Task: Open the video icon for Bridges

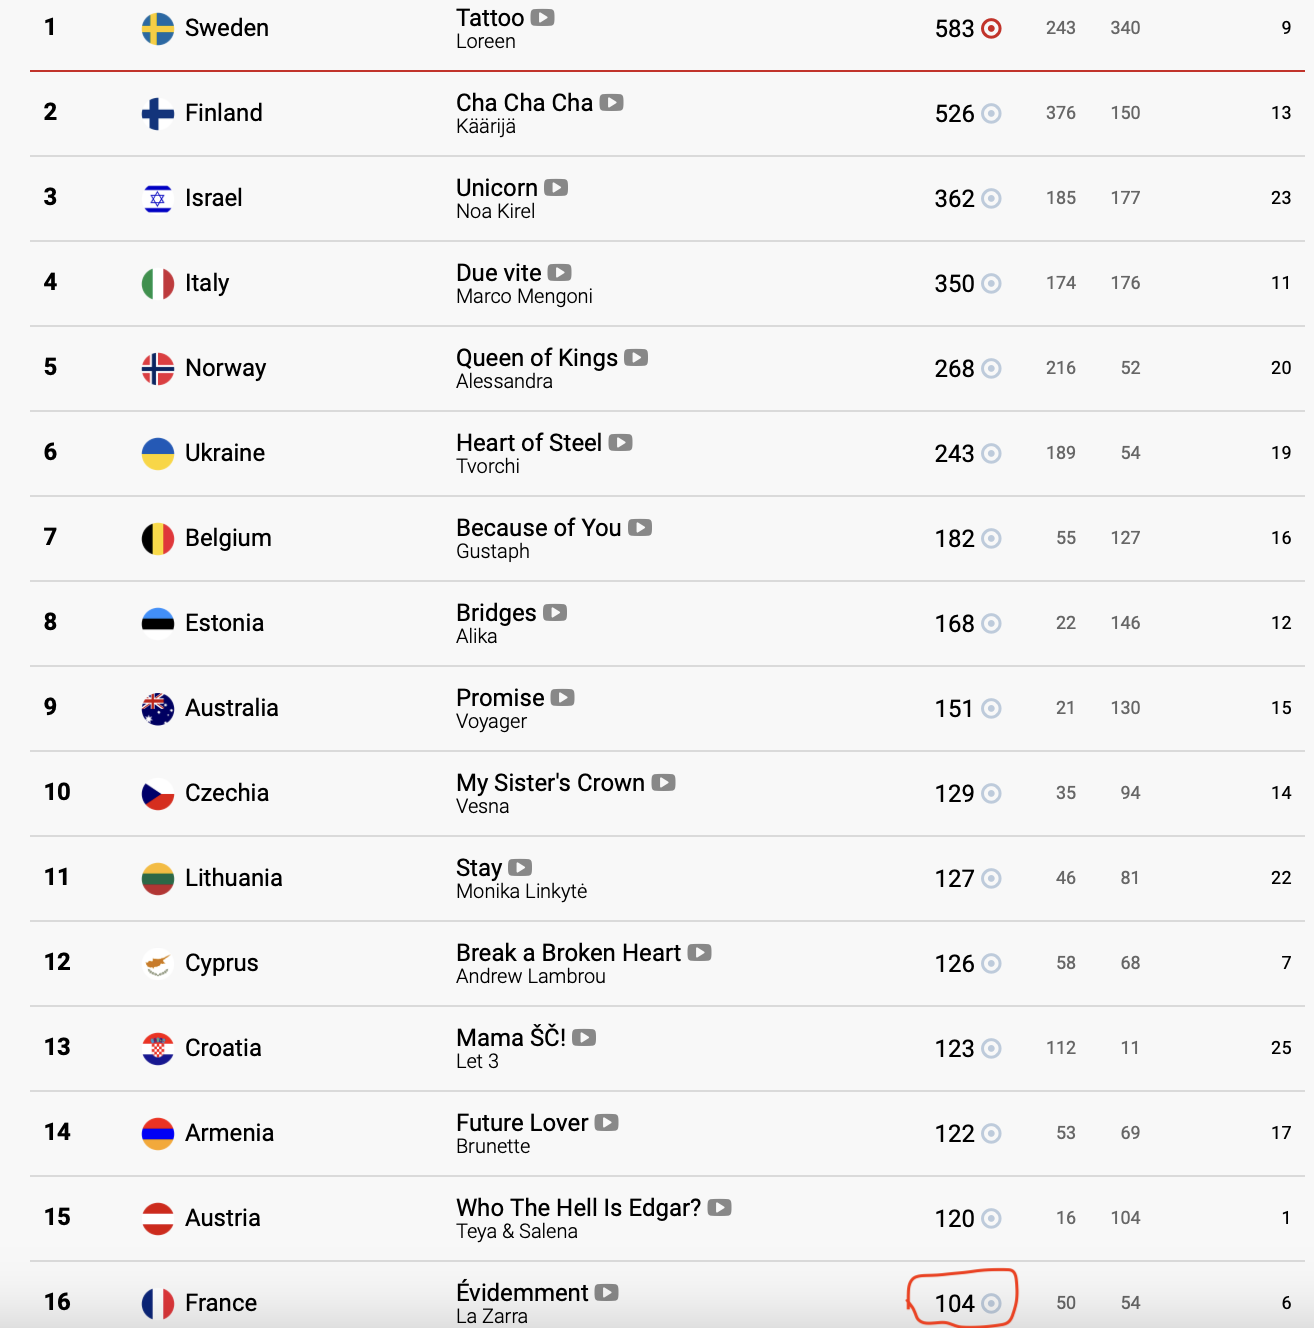Action: click(555, 613)
